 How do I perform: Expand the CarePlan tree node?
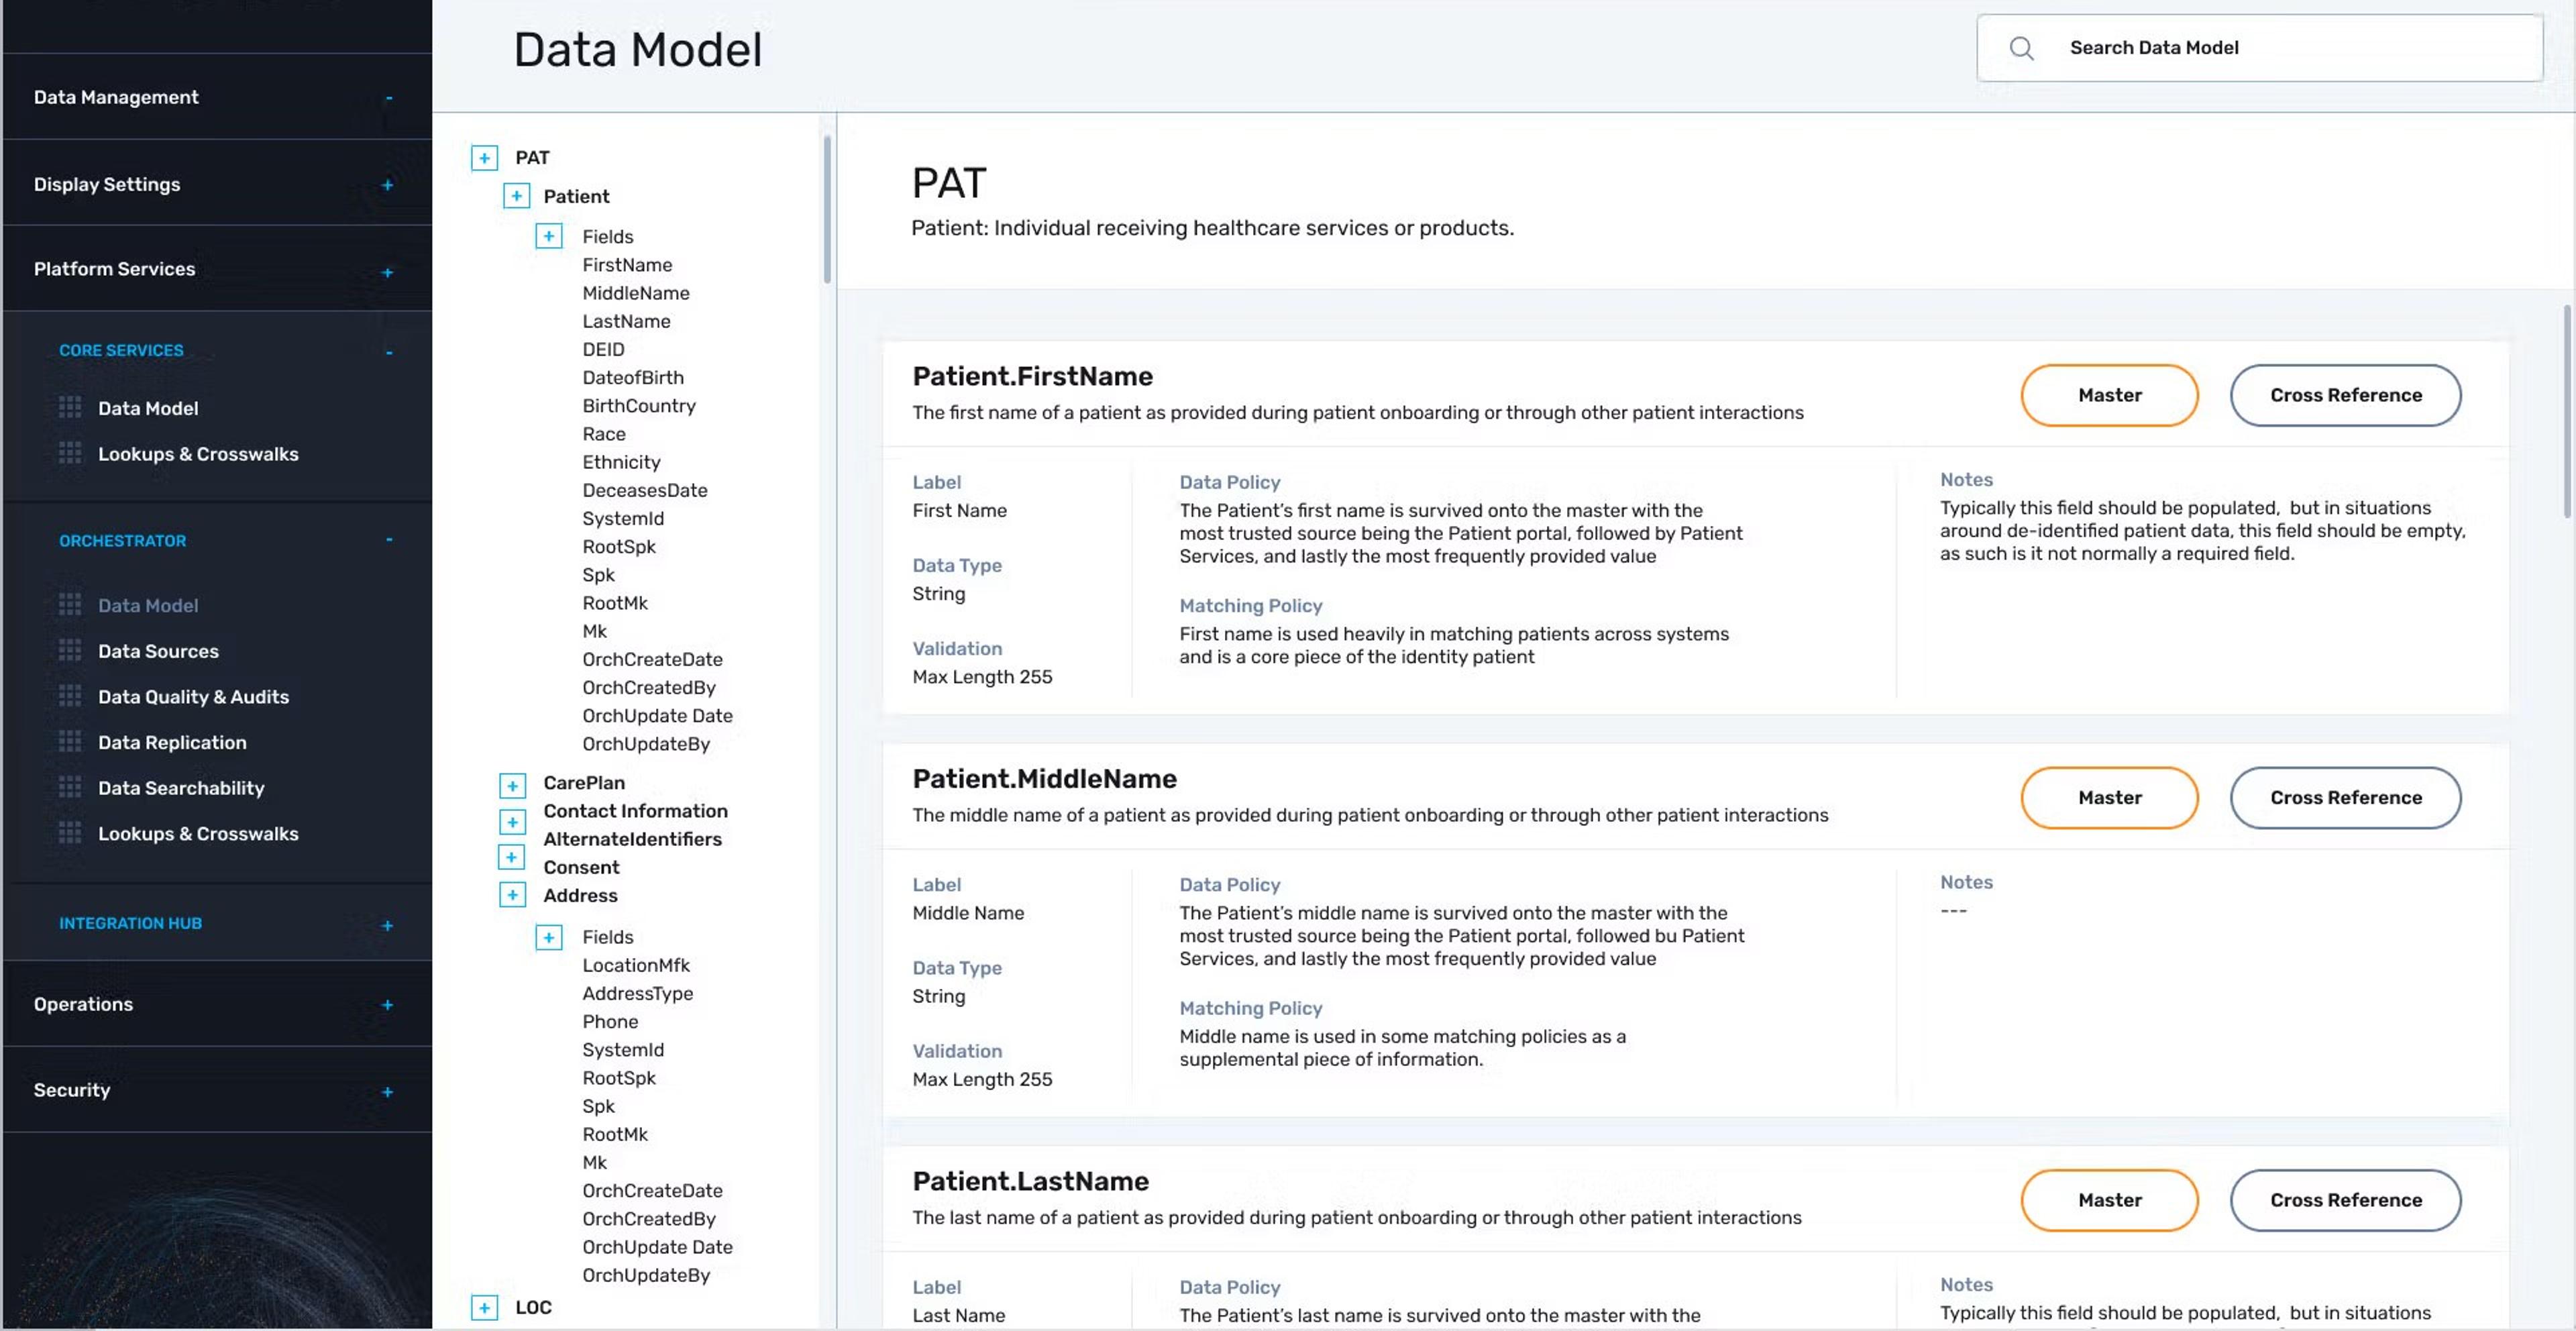tap(512, 785)
